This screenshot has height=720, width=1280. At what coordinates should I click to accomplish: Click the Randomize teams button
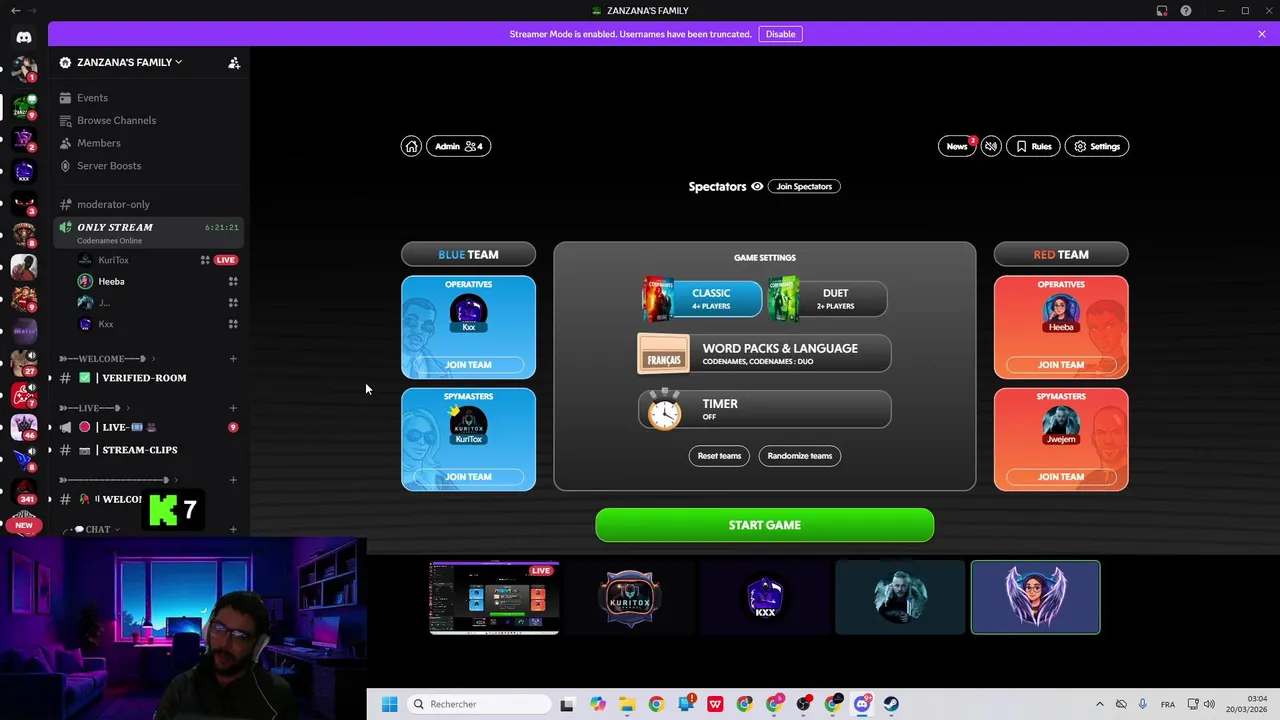click(x=800, y=456)
